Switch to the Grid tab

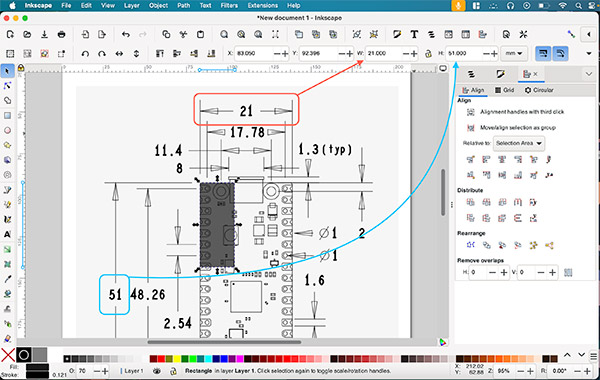[504, 90]
